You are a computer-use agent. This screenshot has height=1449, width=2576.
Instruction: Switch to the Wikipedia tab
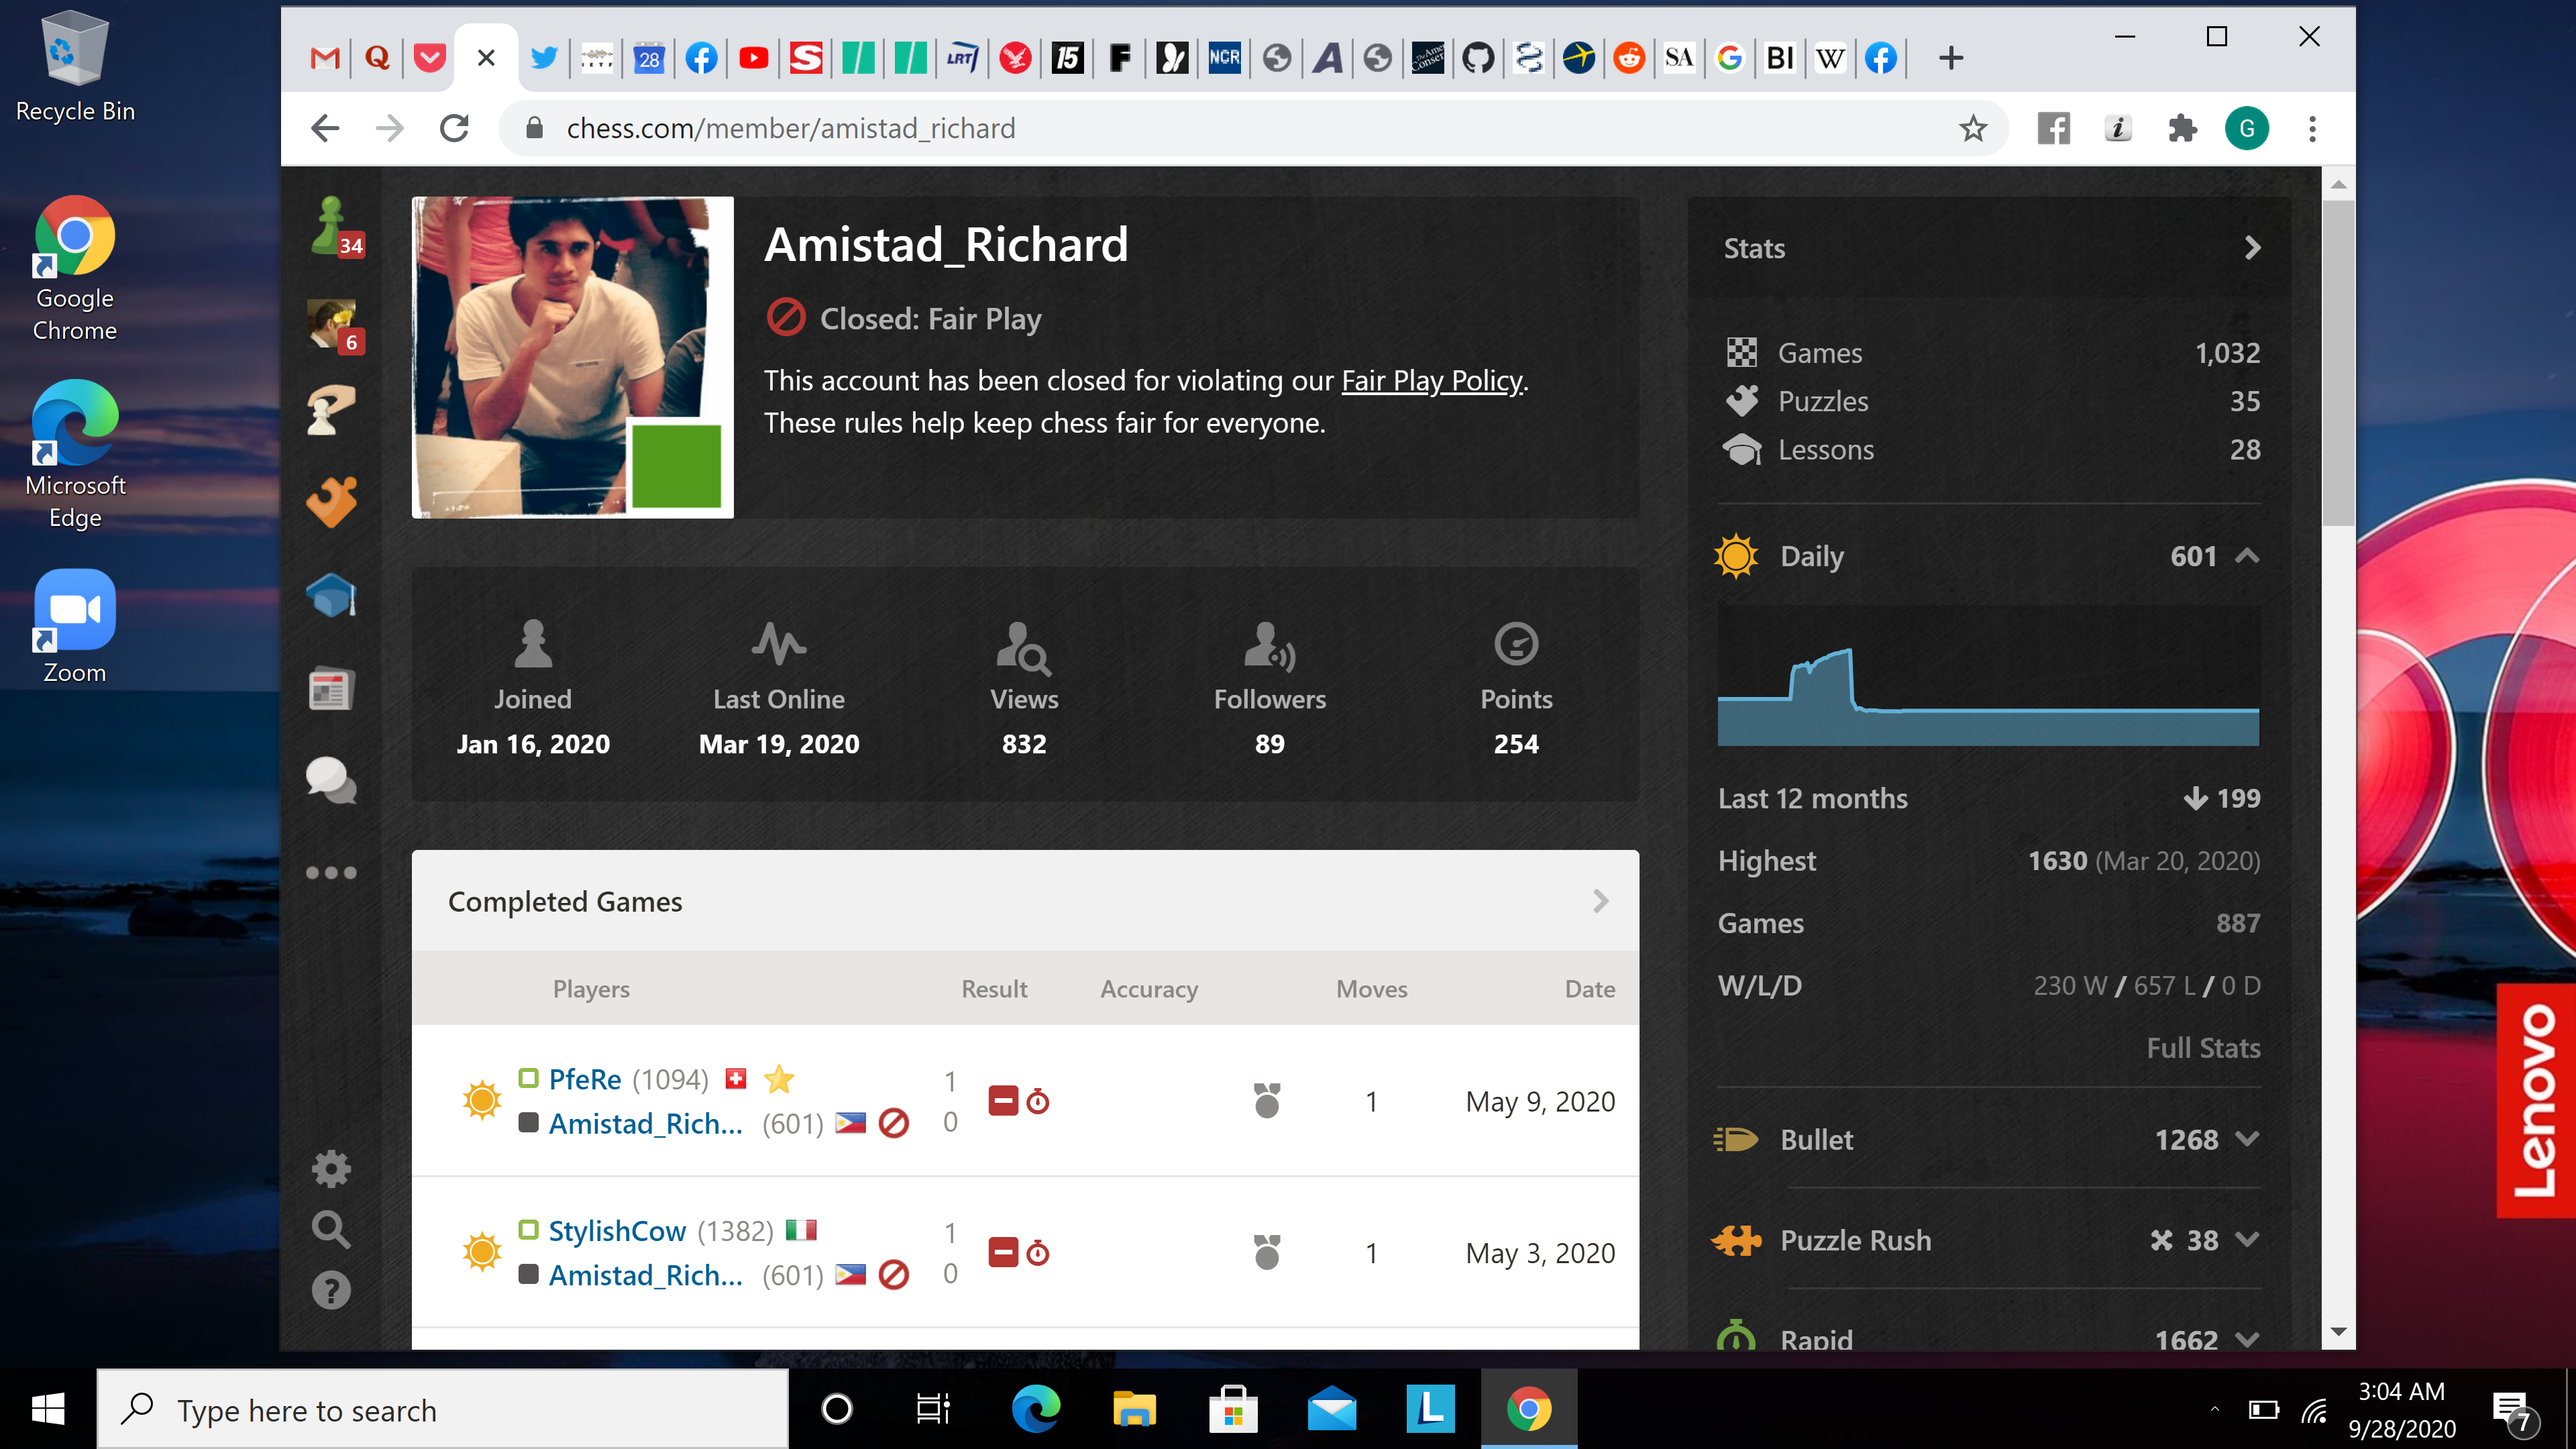pyautogui.click(x=1830, y=58)
